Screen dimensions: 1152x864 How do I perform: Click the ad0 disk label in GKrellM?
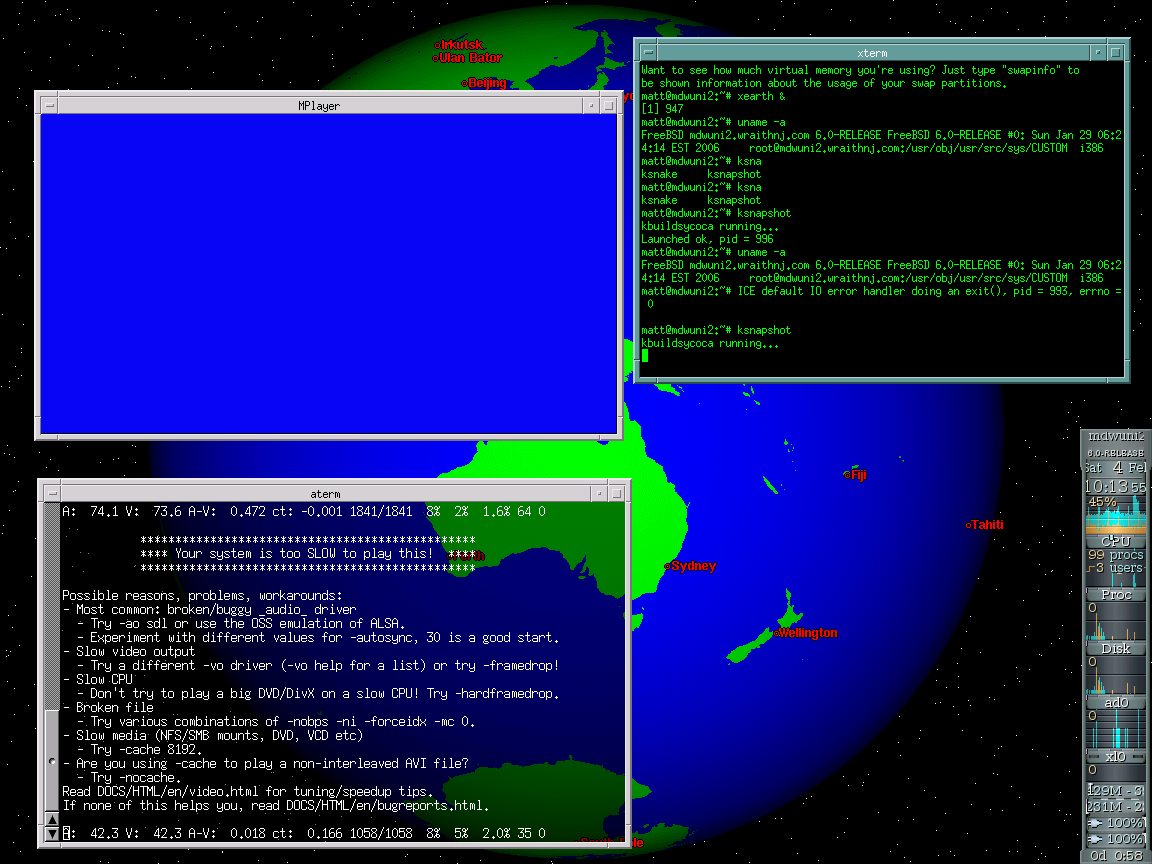click(x=1115, y=702)
